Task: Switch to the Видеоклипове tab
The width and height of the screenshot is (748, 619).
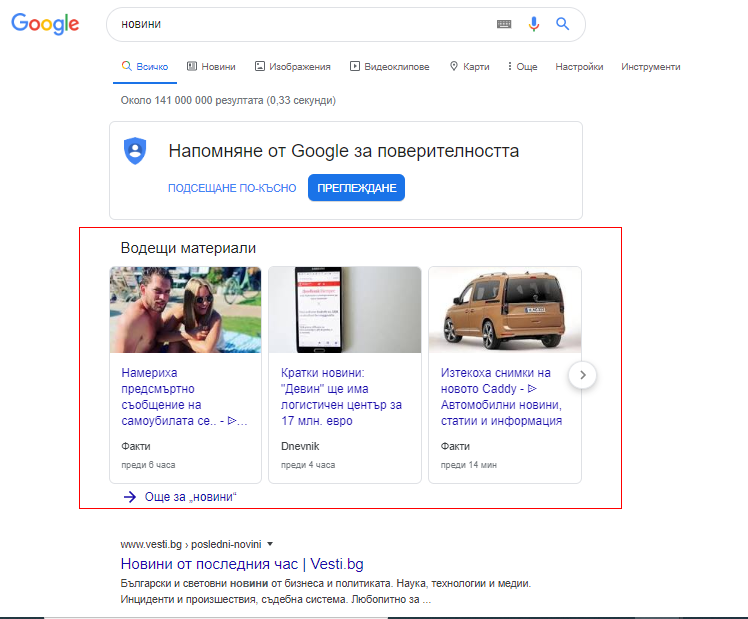Action: 390,66
